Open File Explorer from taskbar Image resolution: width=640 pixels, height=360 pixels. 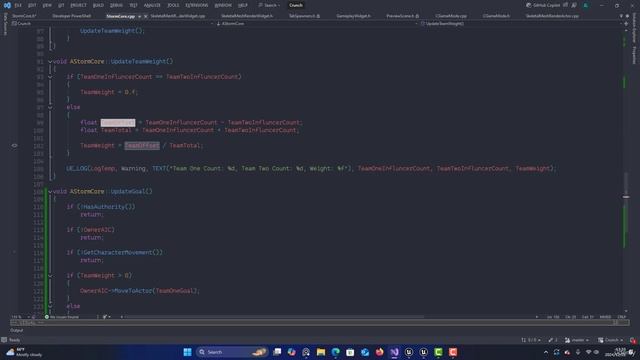tap(321, 352)
